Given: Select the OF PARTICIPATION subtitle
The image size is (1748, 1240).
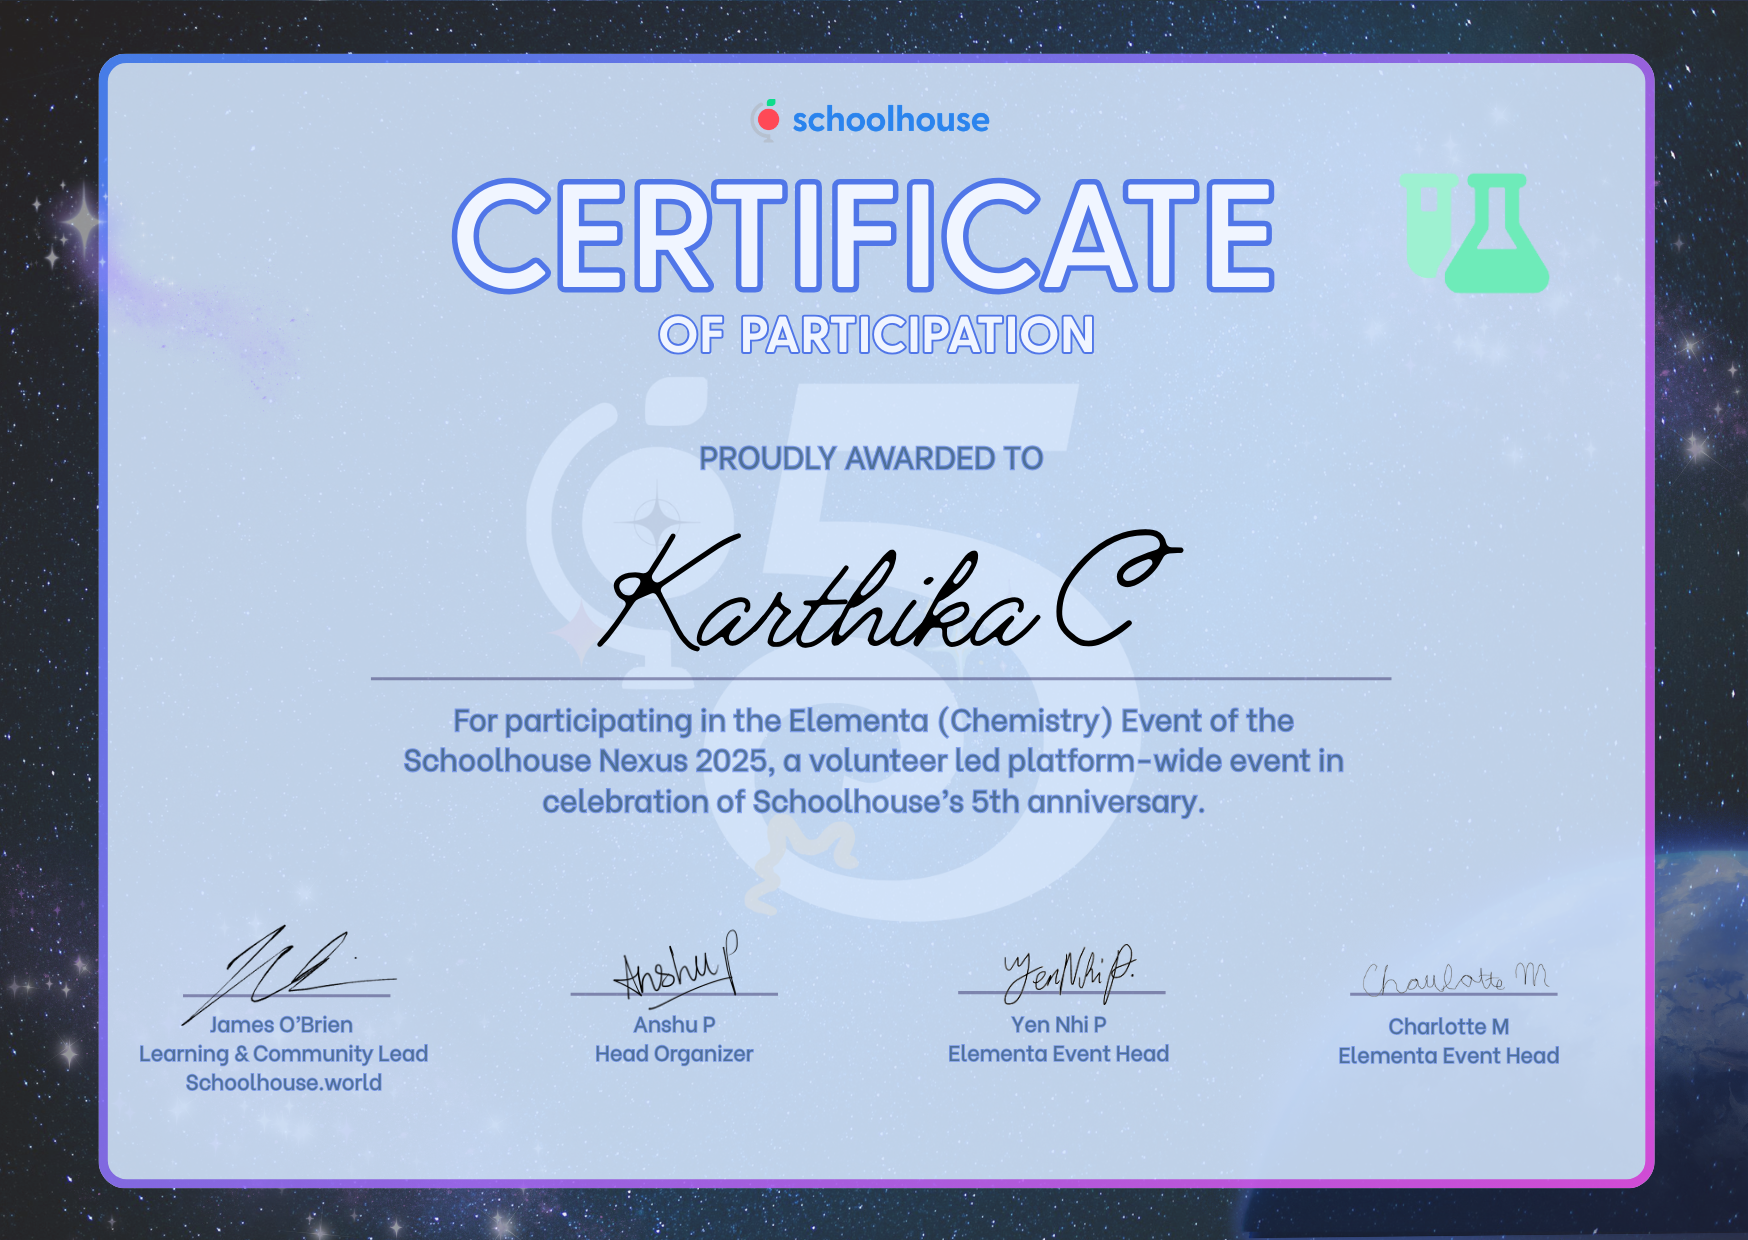Looking at the screenshot, I should coord(872,333).
